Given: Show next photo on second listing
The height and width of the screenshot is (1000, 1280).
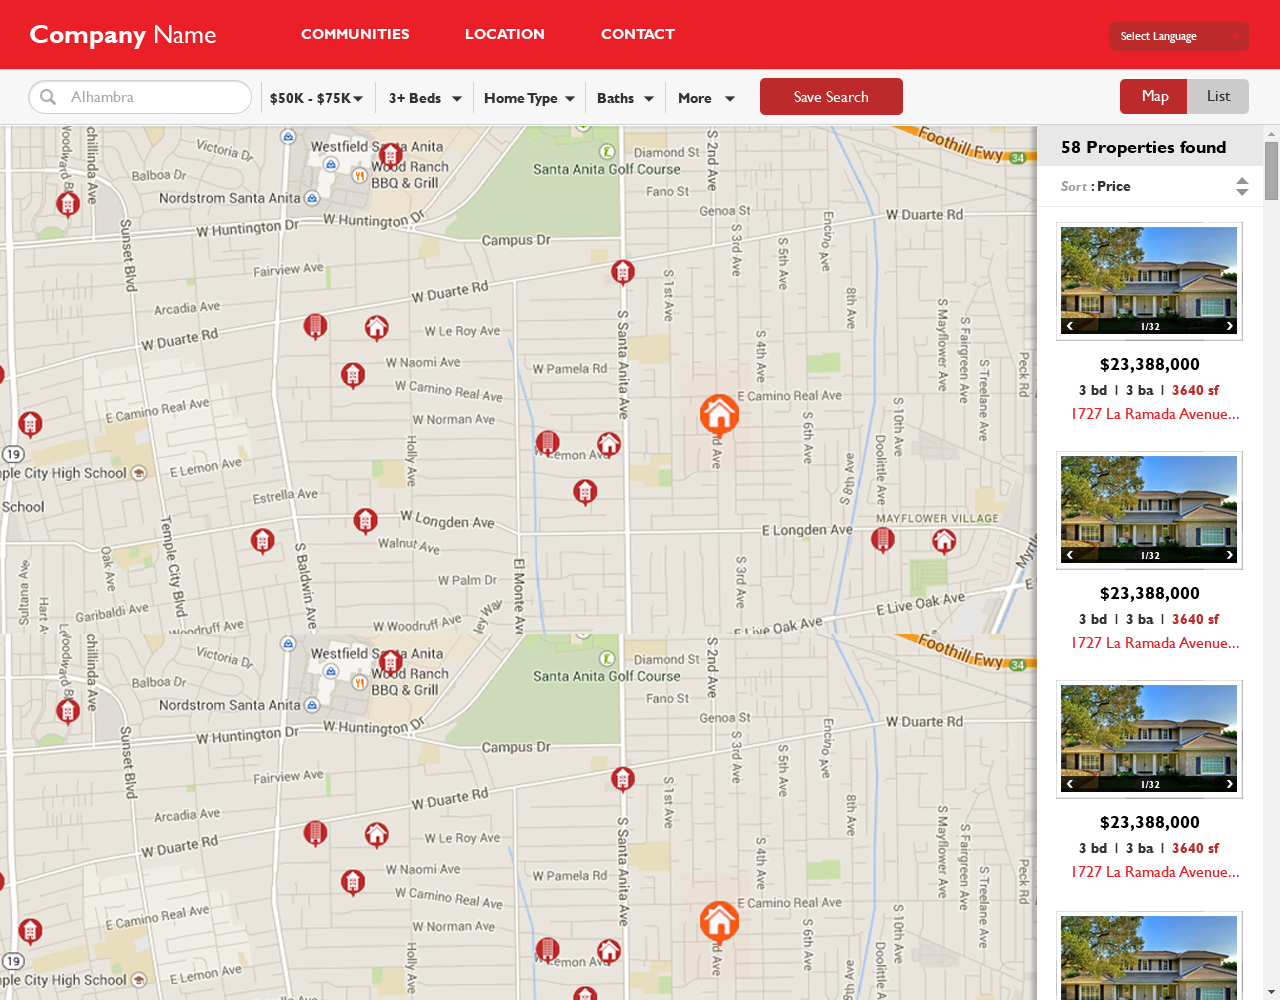Looking at the screenshot, I should (1230, 555).
